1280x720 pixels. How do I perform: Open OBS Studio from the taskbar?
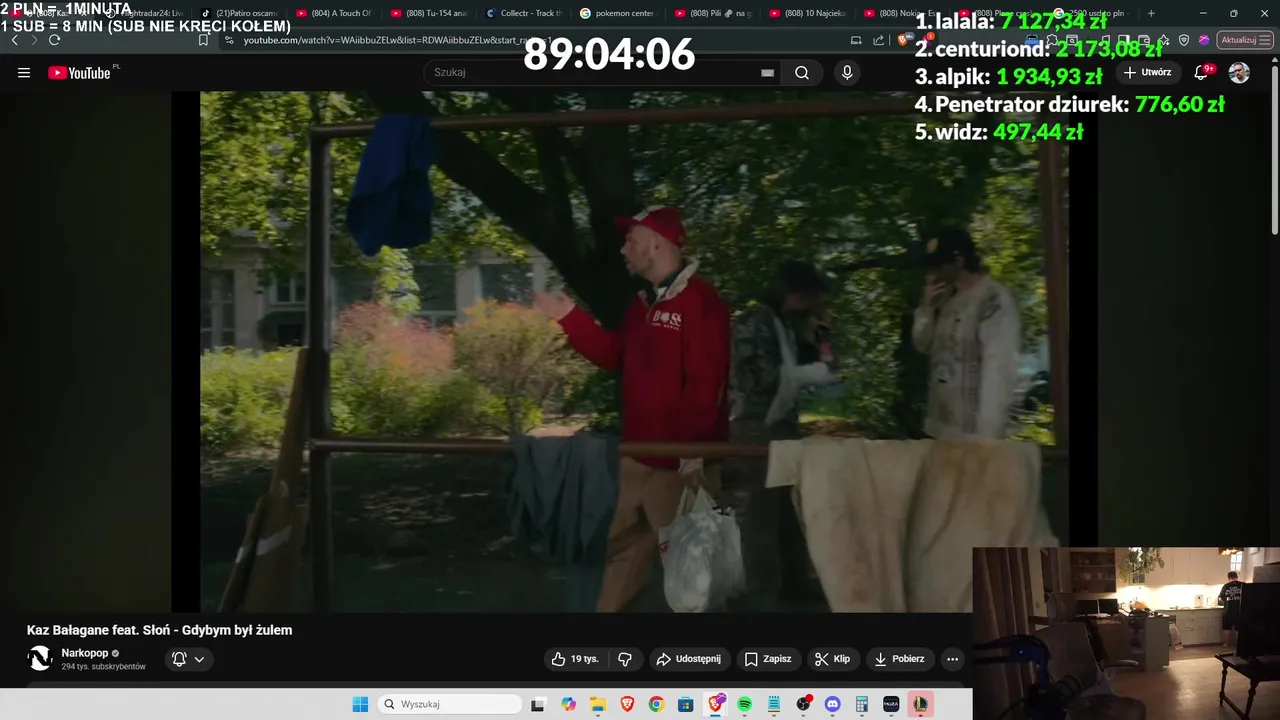point(803,704)
